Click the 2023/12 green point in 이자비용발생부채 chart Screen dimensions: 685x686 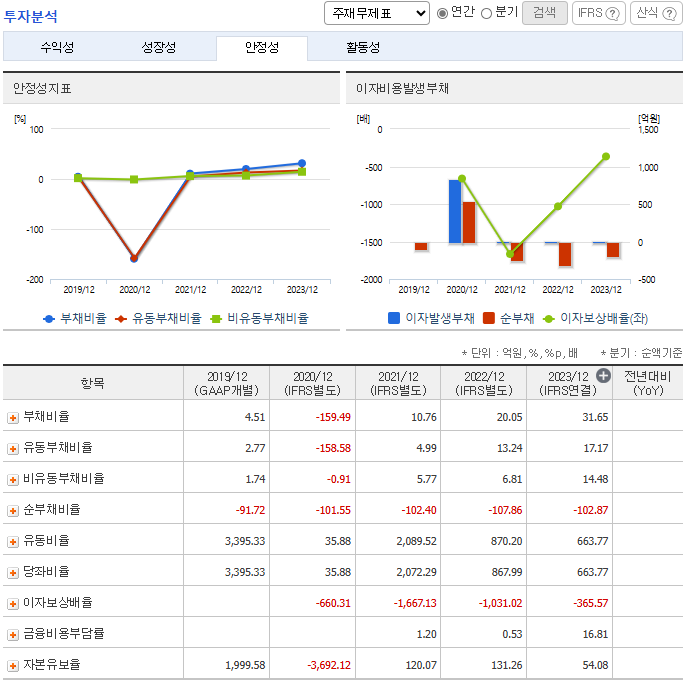pyautogui.click(x=606, y=157)
